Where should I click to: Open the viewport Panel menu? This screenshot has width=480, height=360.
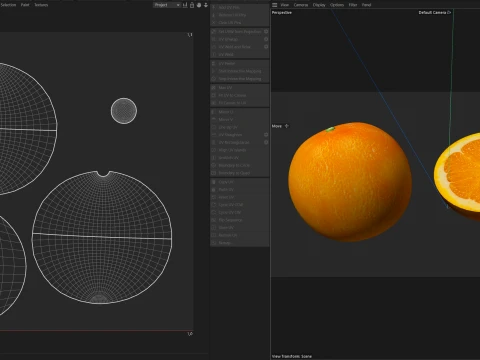point(367,5)
